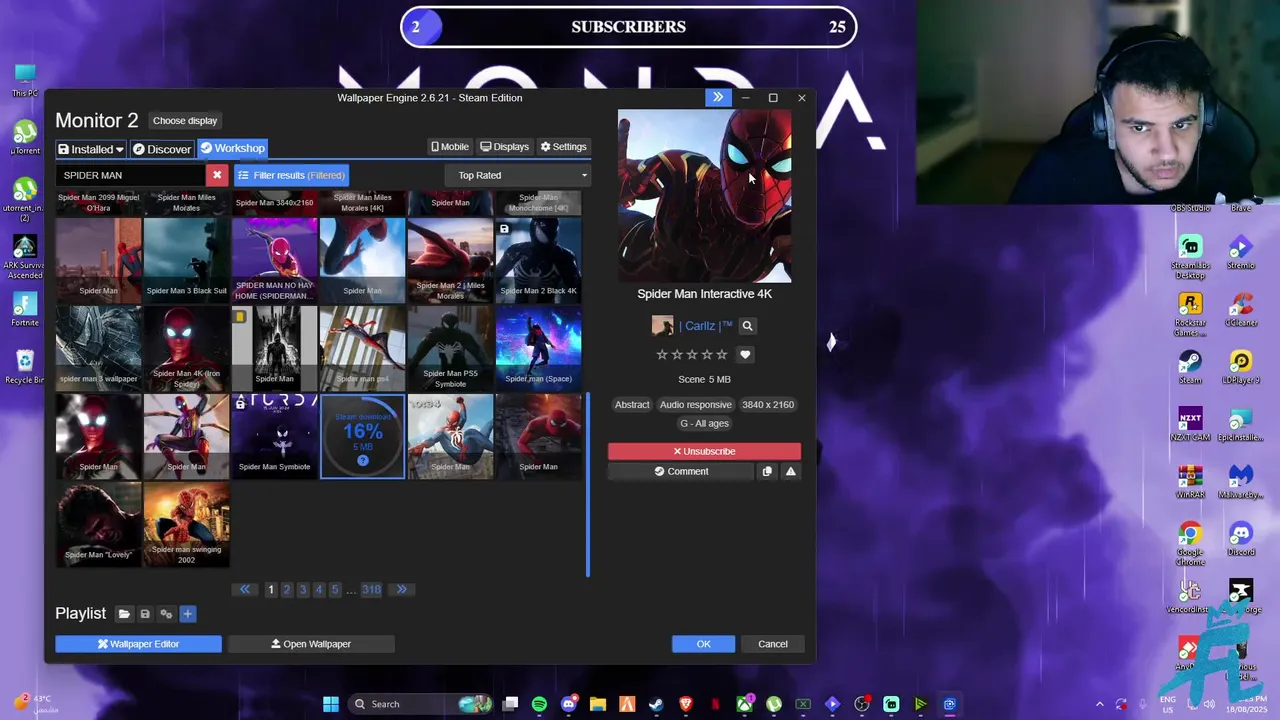Open the playlist folder icon

[124, 614]
